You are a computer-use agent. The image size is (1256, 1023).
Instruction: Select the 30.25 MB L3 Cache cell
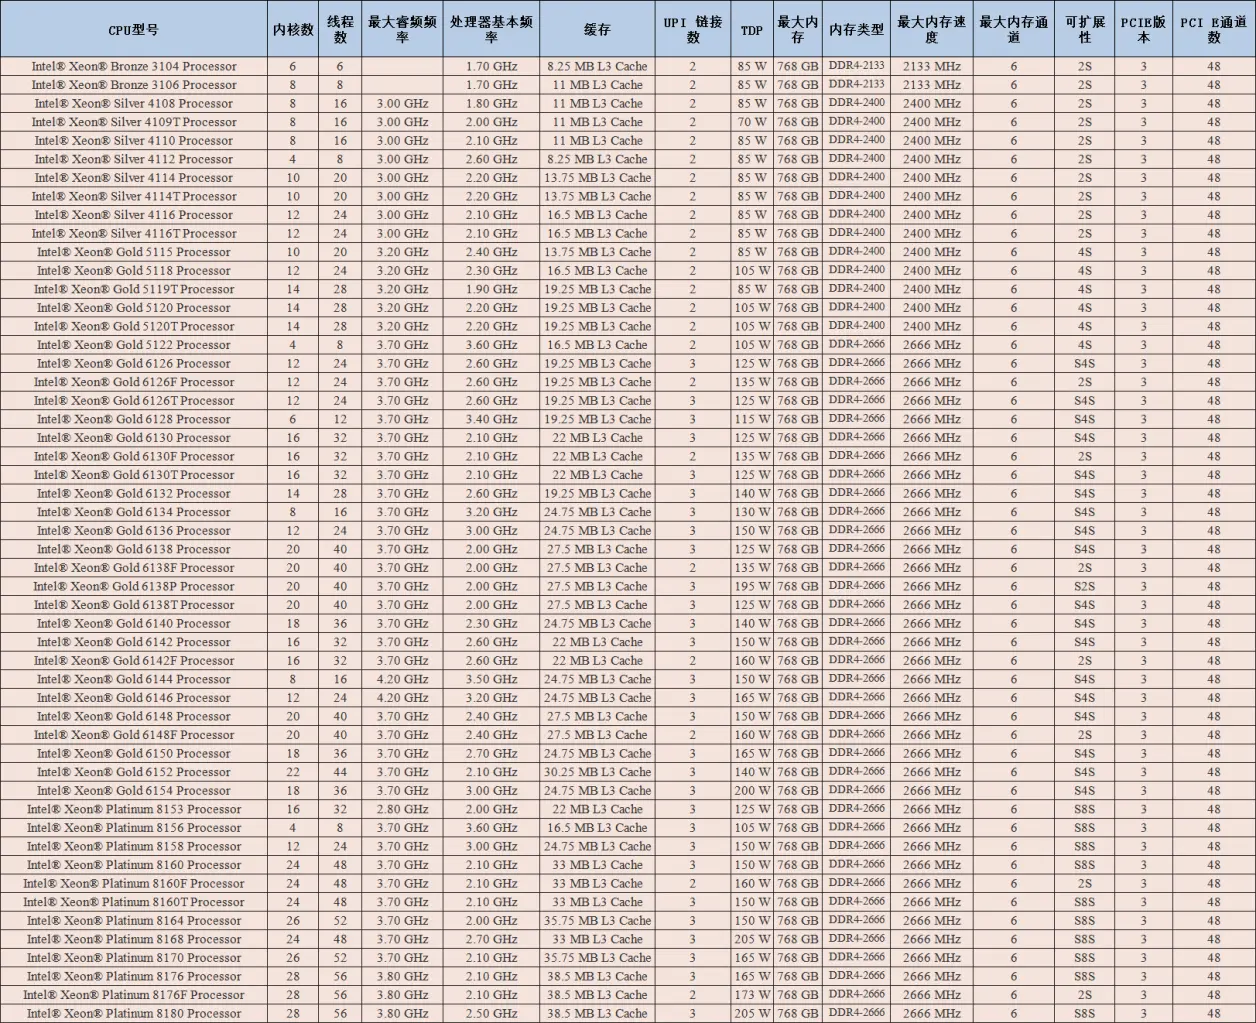point(597,772)
